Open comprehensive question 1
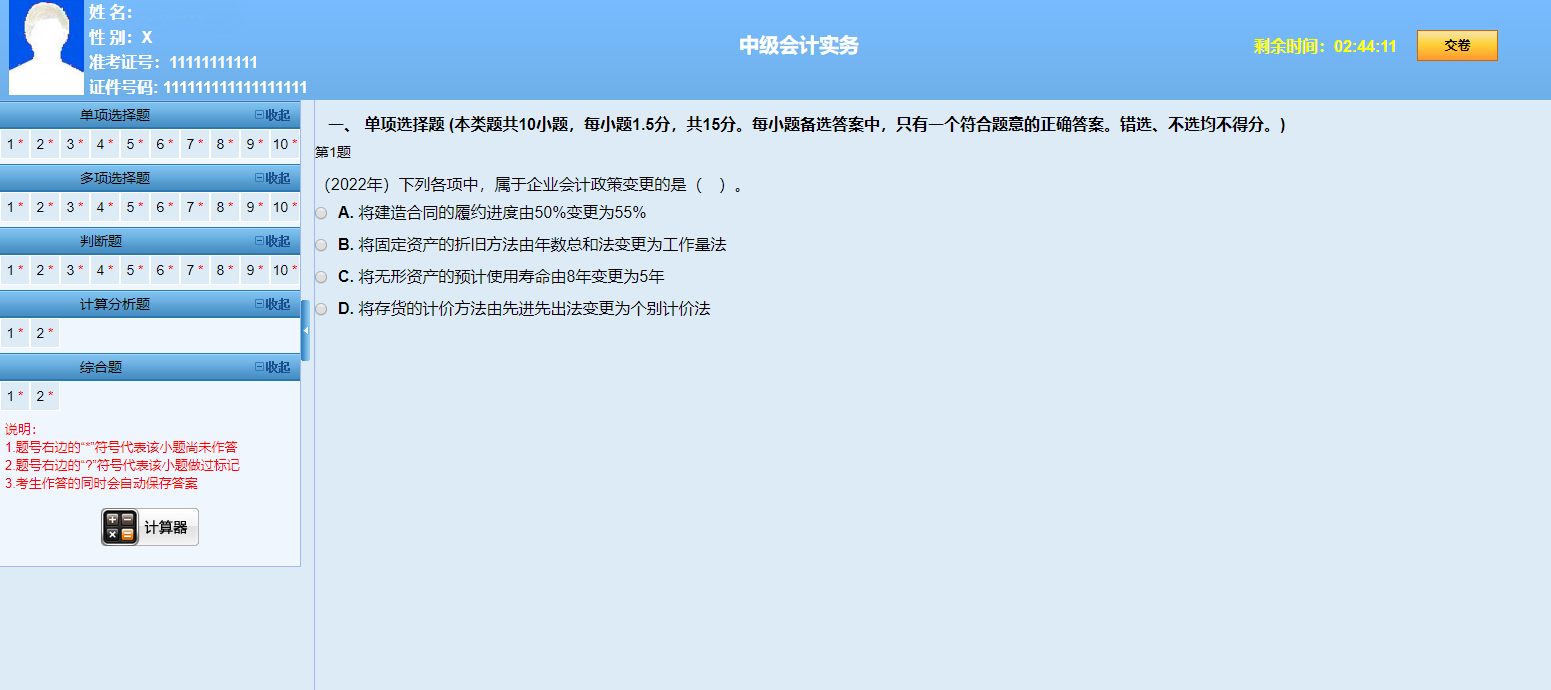 [x=14, y=397]
